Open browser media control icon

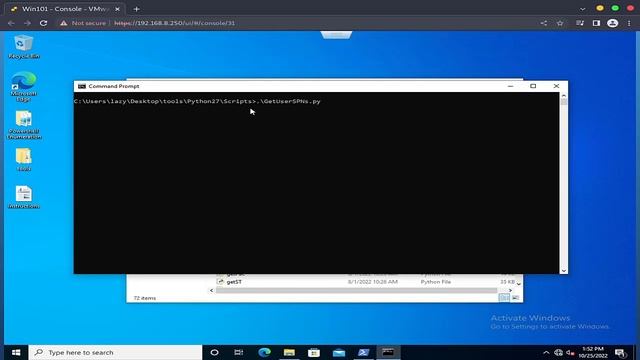[580, 23]
